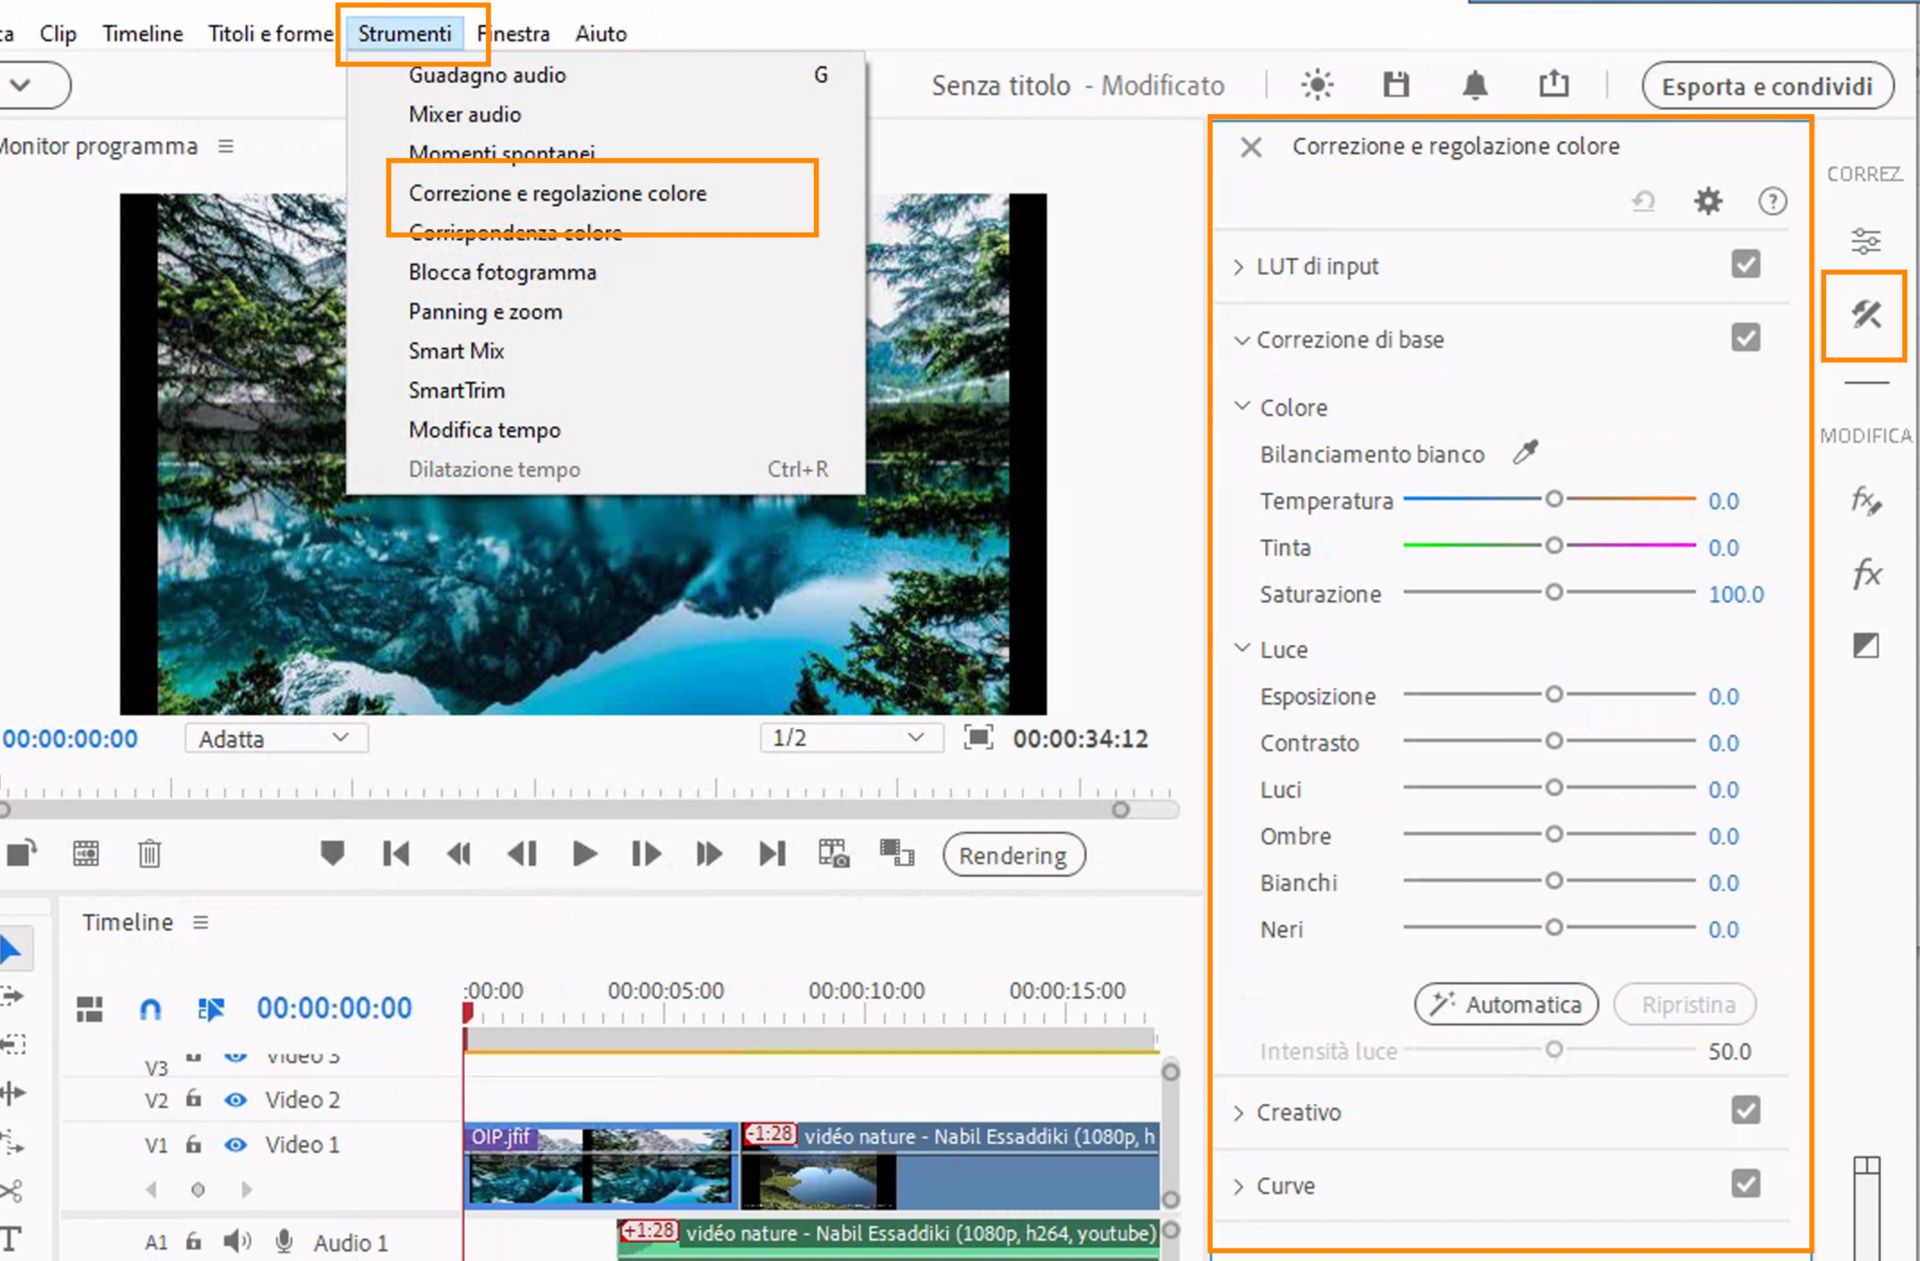This screenshot has height=1261, width=1920.
Task: Step back one frame
Action: point(522,853)
